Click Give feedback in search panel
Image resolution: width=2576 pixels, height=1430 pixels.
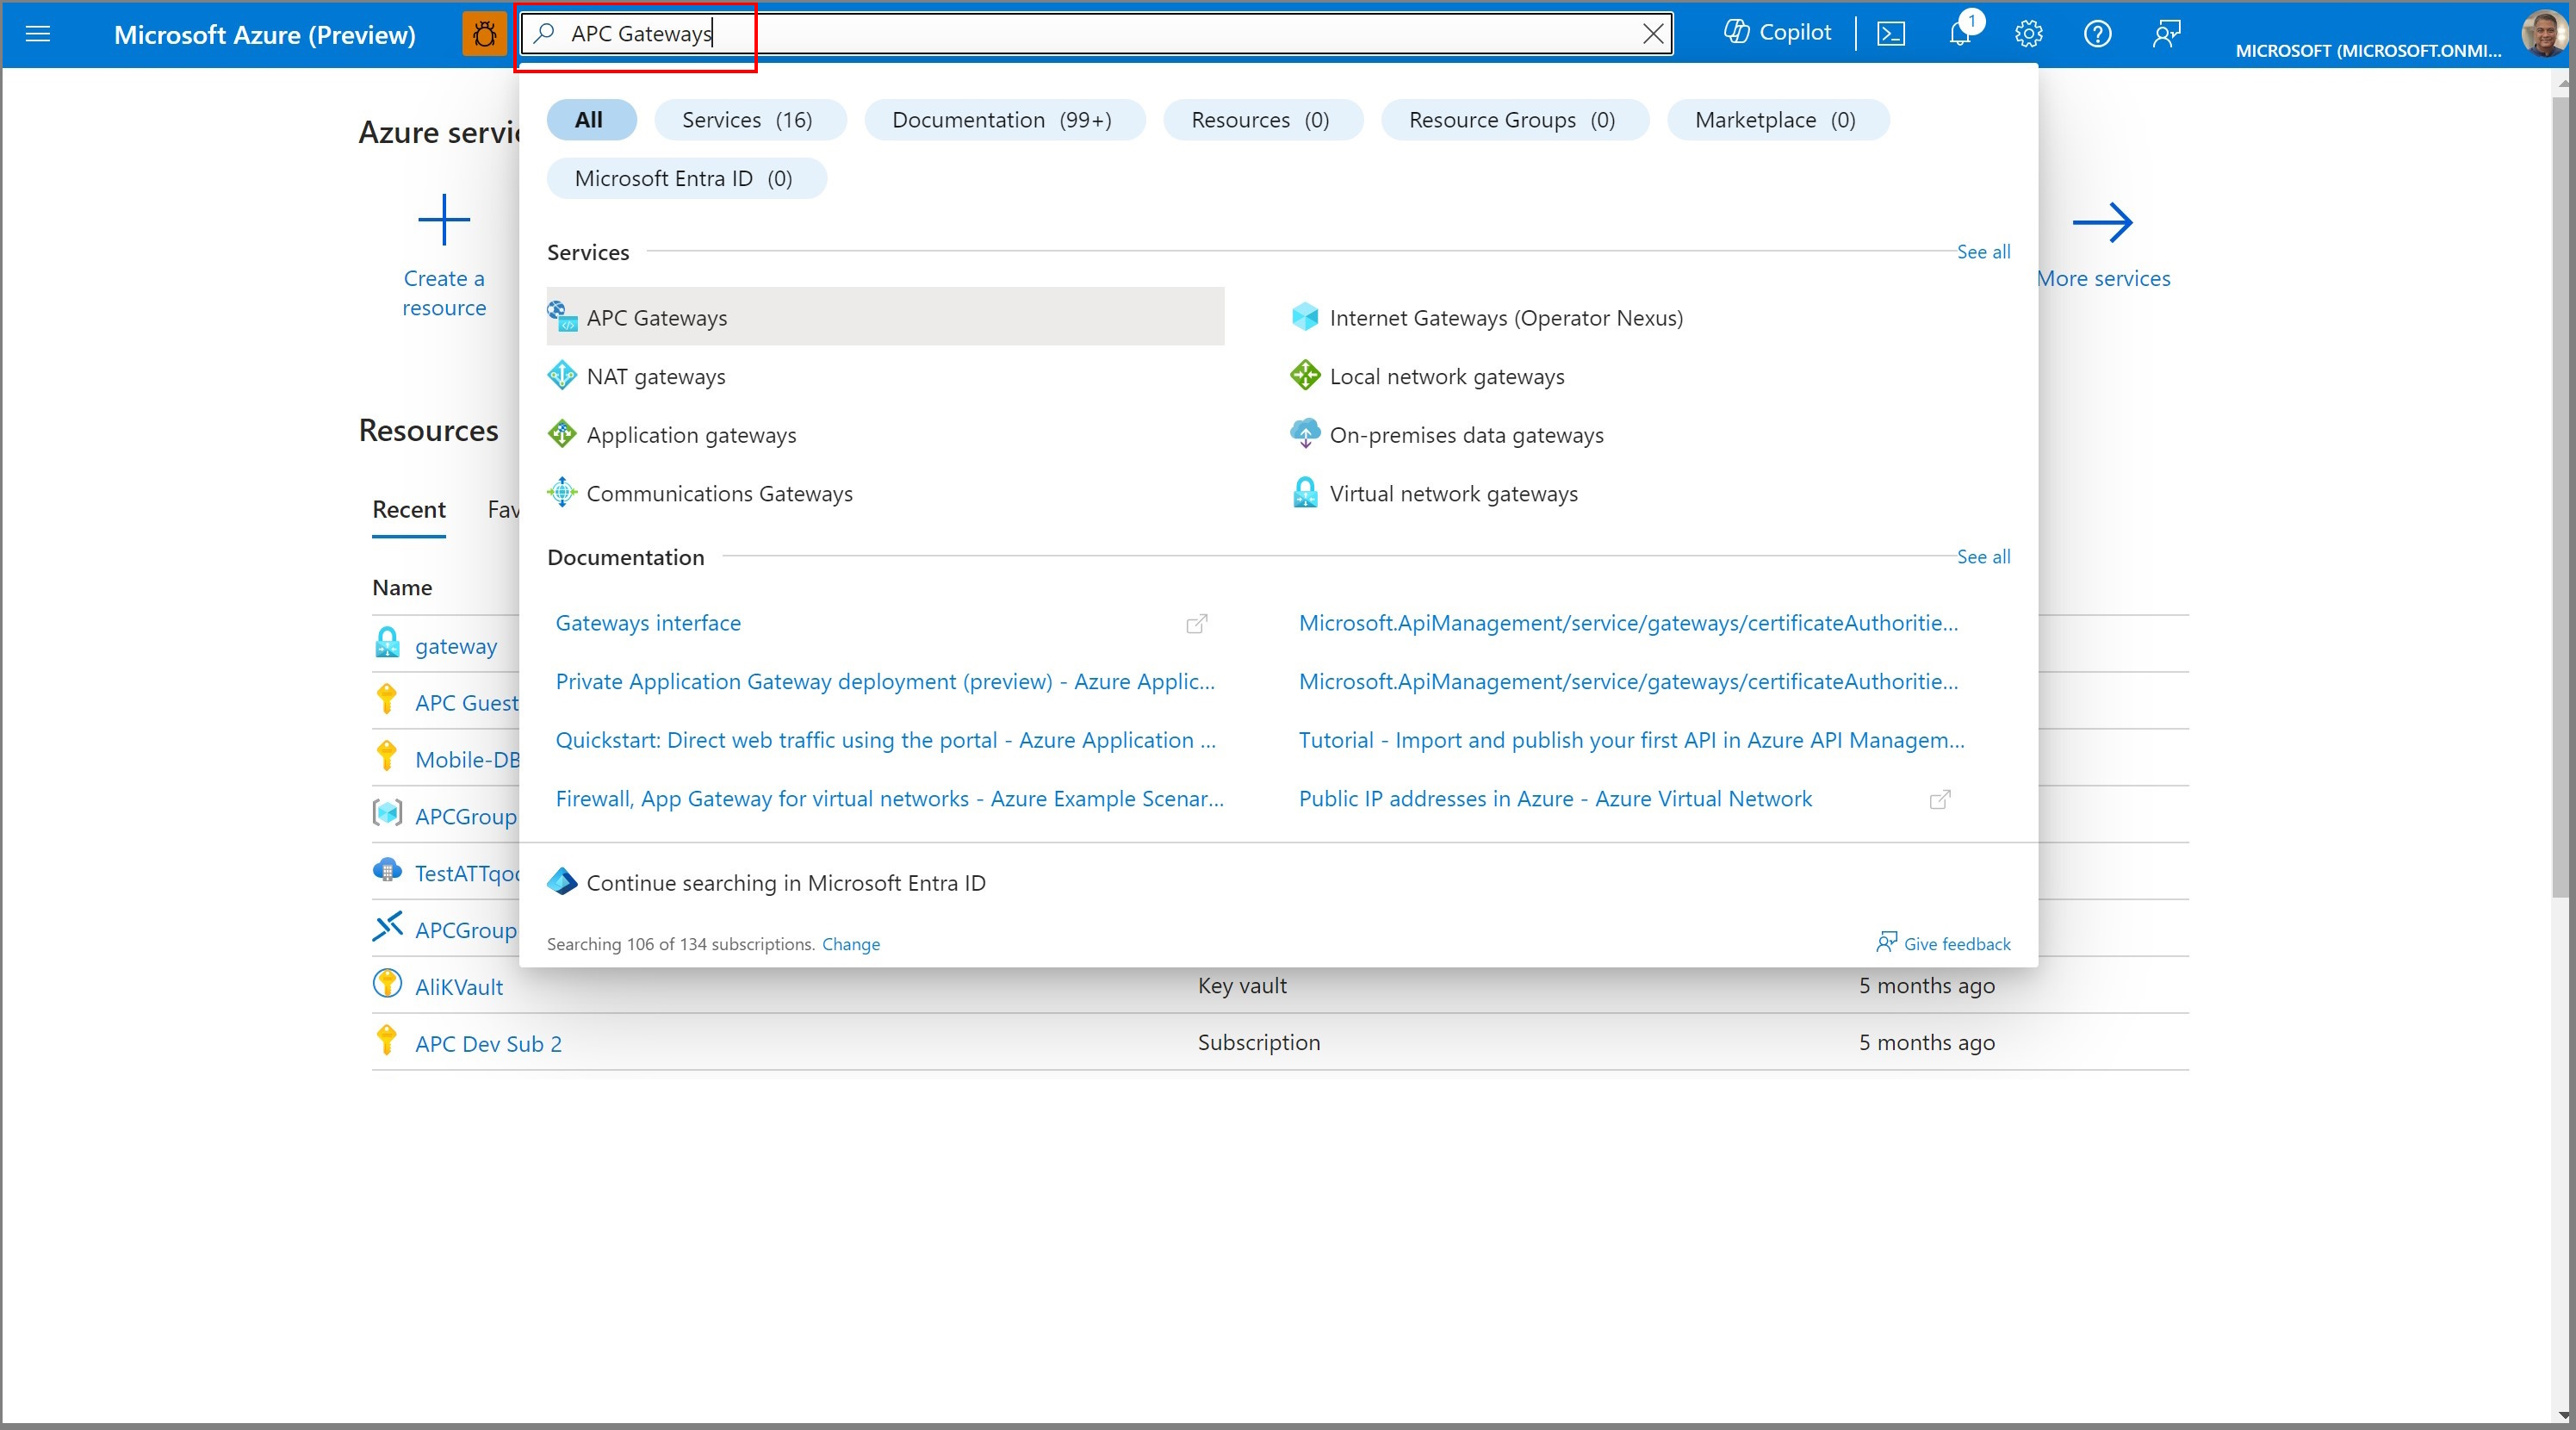[x=1943, y=944]
